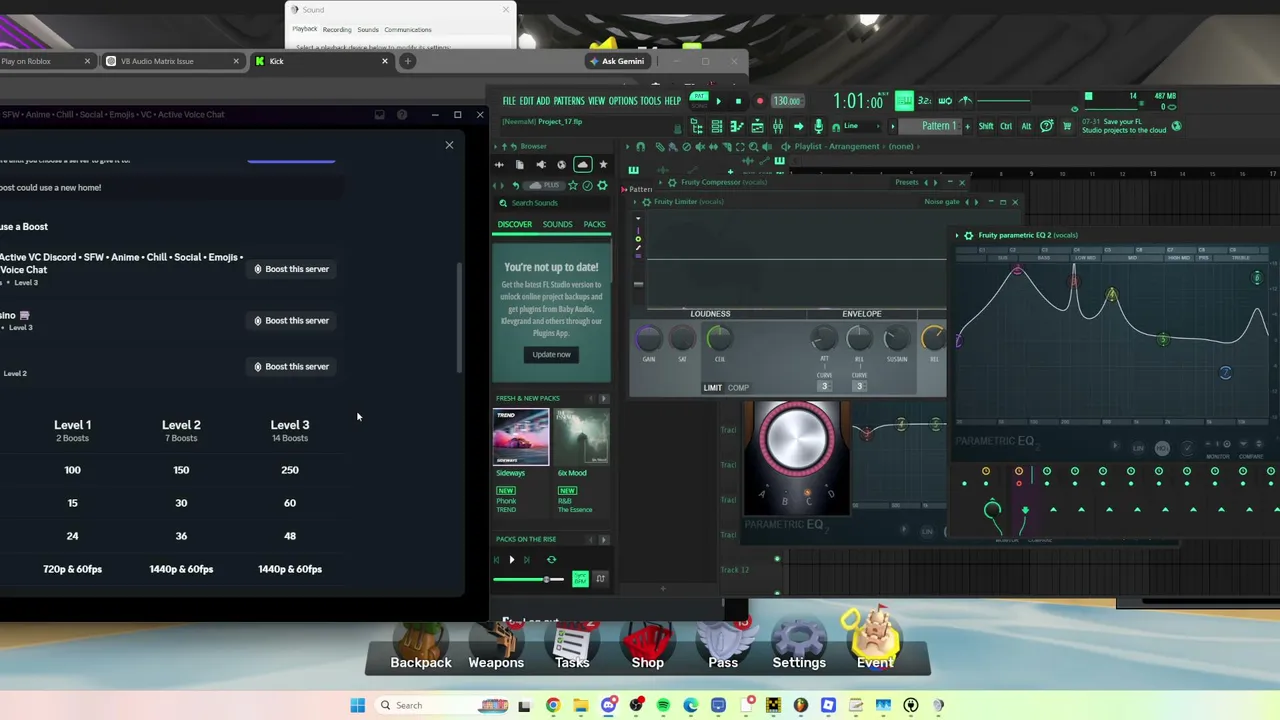Screen dimensions: 1280x720
Task: Toggle Pat/Song mode switch
Action: coord(697,101)
